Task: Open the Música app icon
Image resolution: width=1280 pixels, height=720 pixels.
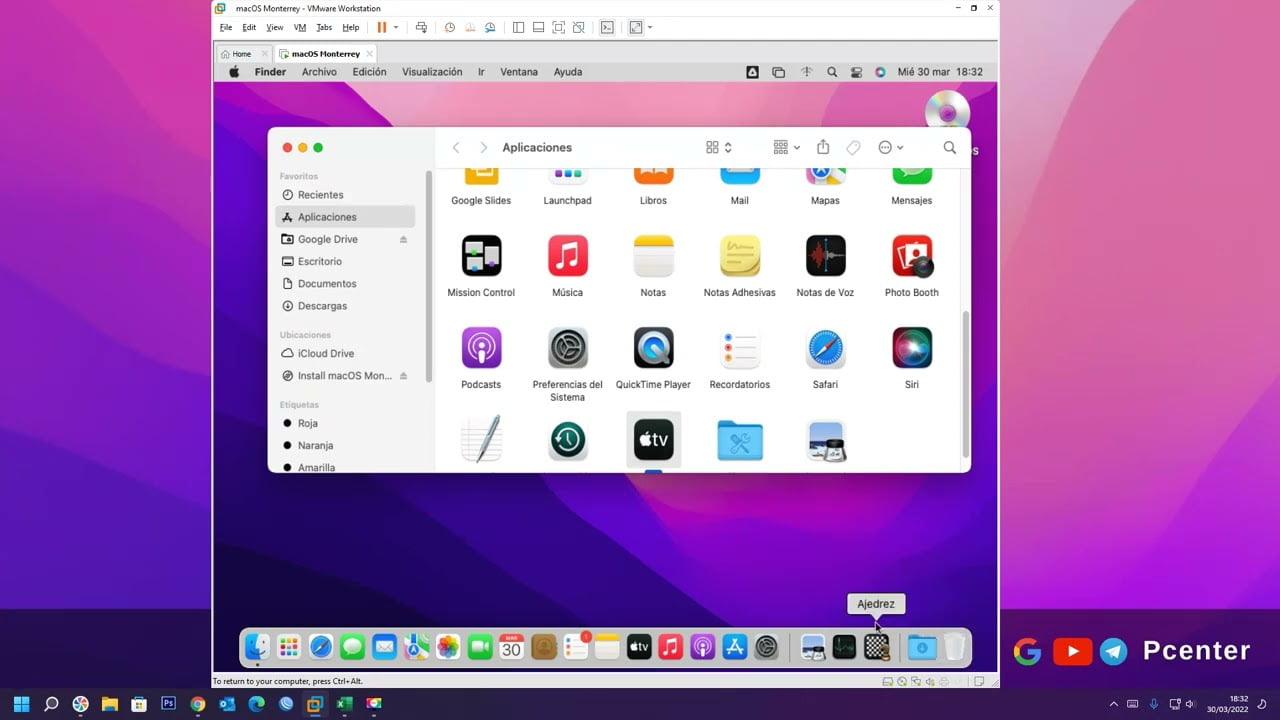Action: click(567, 256)
